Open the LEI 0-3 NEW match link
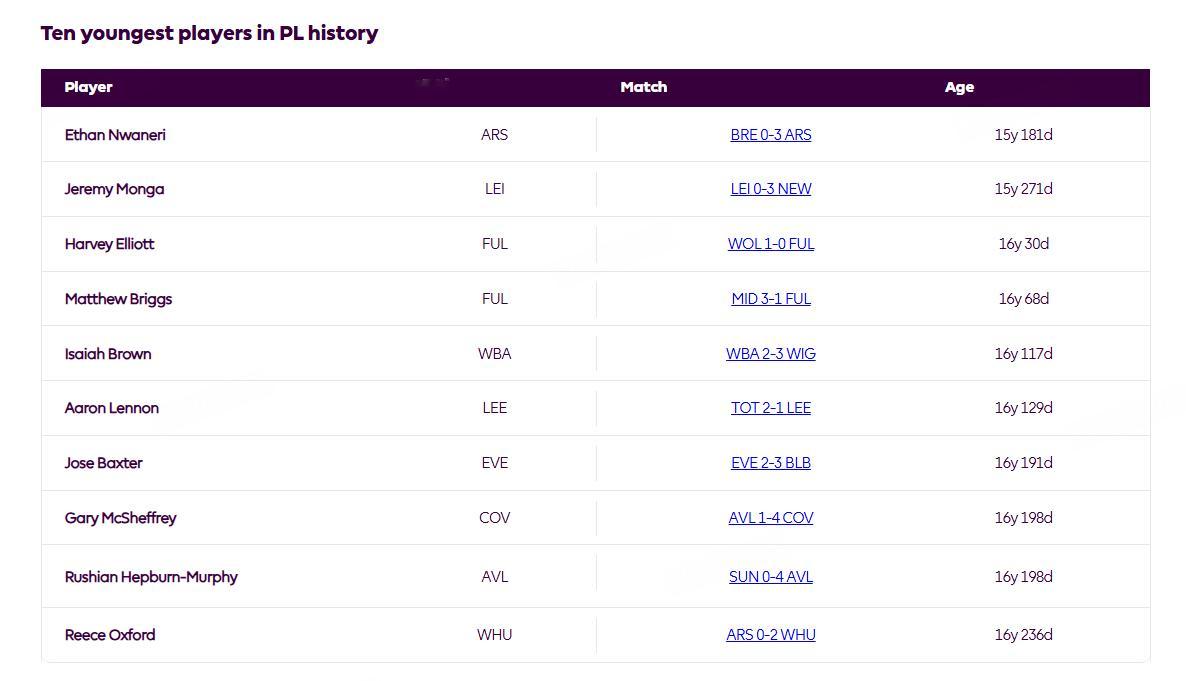Viewport: 1186px width, 681px height. tap(771, 189)
